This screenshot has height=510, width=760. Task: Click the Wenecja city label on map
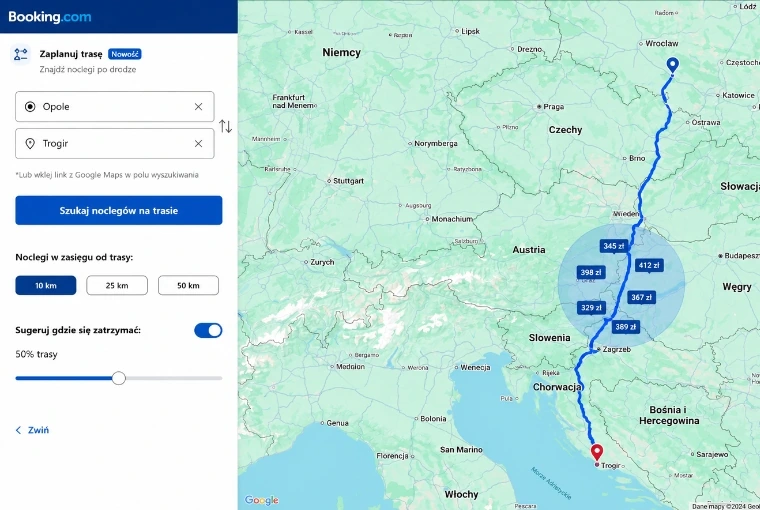pyautogui.click(x=475, y=367)
